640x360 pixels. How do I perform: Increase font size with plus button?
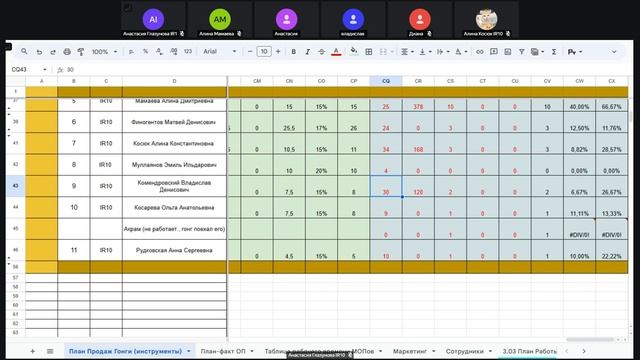click(278, 52)
